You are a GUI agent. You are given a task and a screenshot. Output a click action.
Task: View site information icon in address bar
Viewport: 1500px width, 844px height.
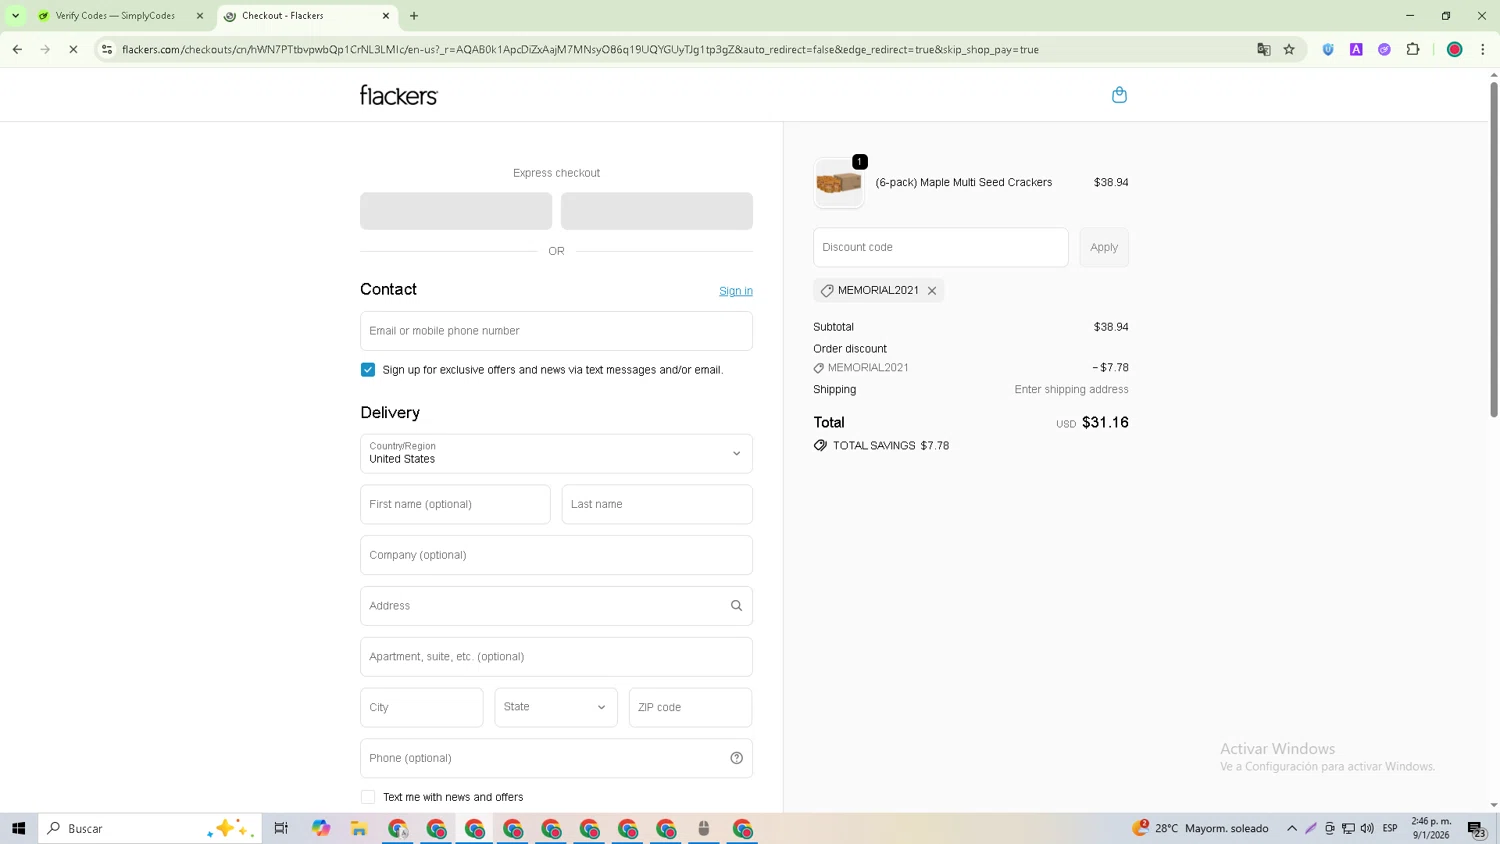pos(107,49)
